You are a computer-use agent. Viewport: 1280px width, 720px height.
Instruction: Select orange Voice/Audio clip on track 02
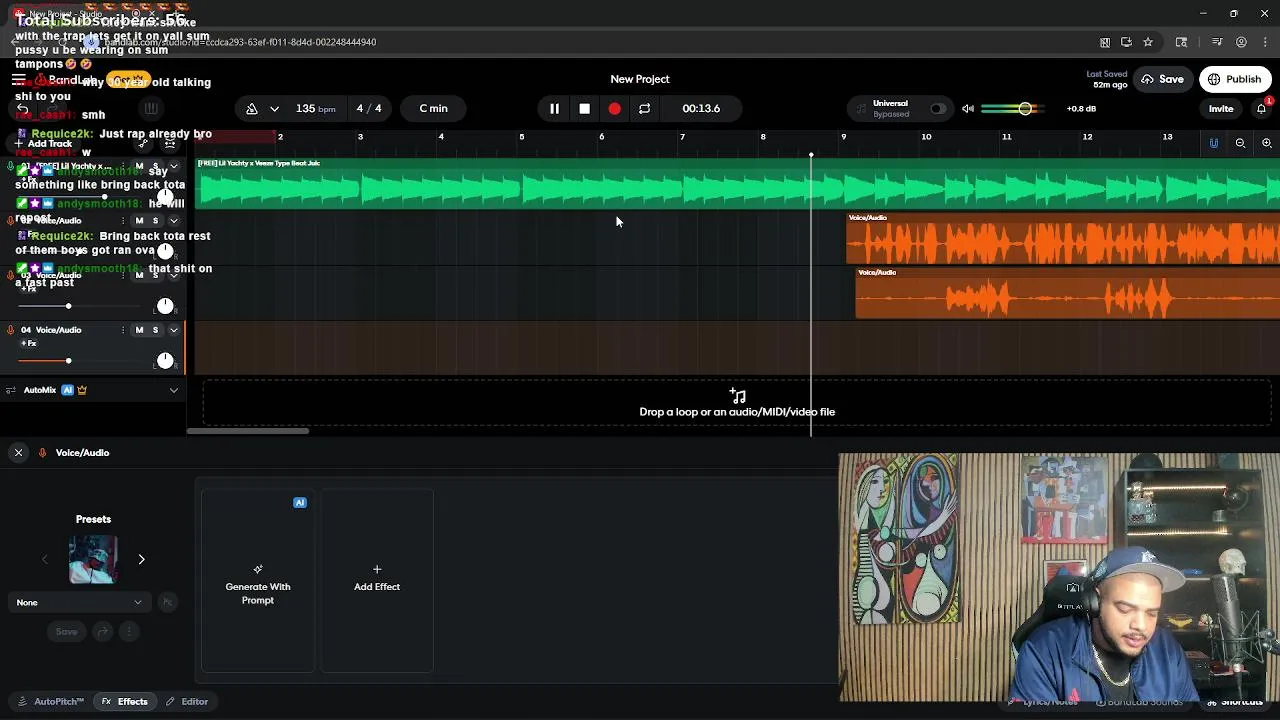(x=1063, y=240)
